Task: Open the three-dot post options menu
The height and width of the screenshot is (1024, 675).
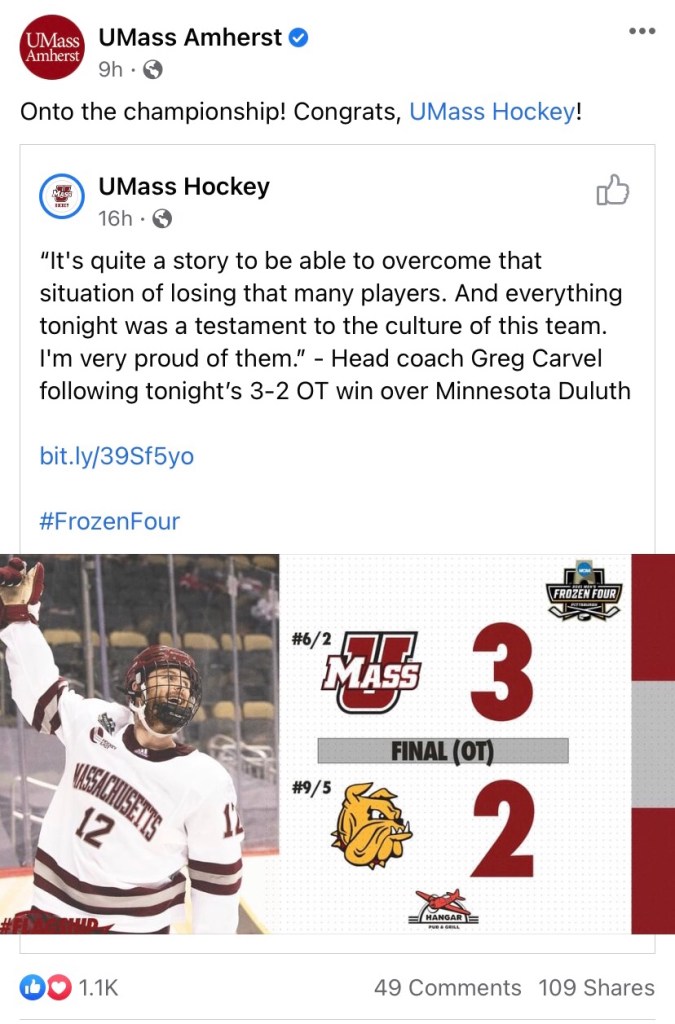Action: 641,31
